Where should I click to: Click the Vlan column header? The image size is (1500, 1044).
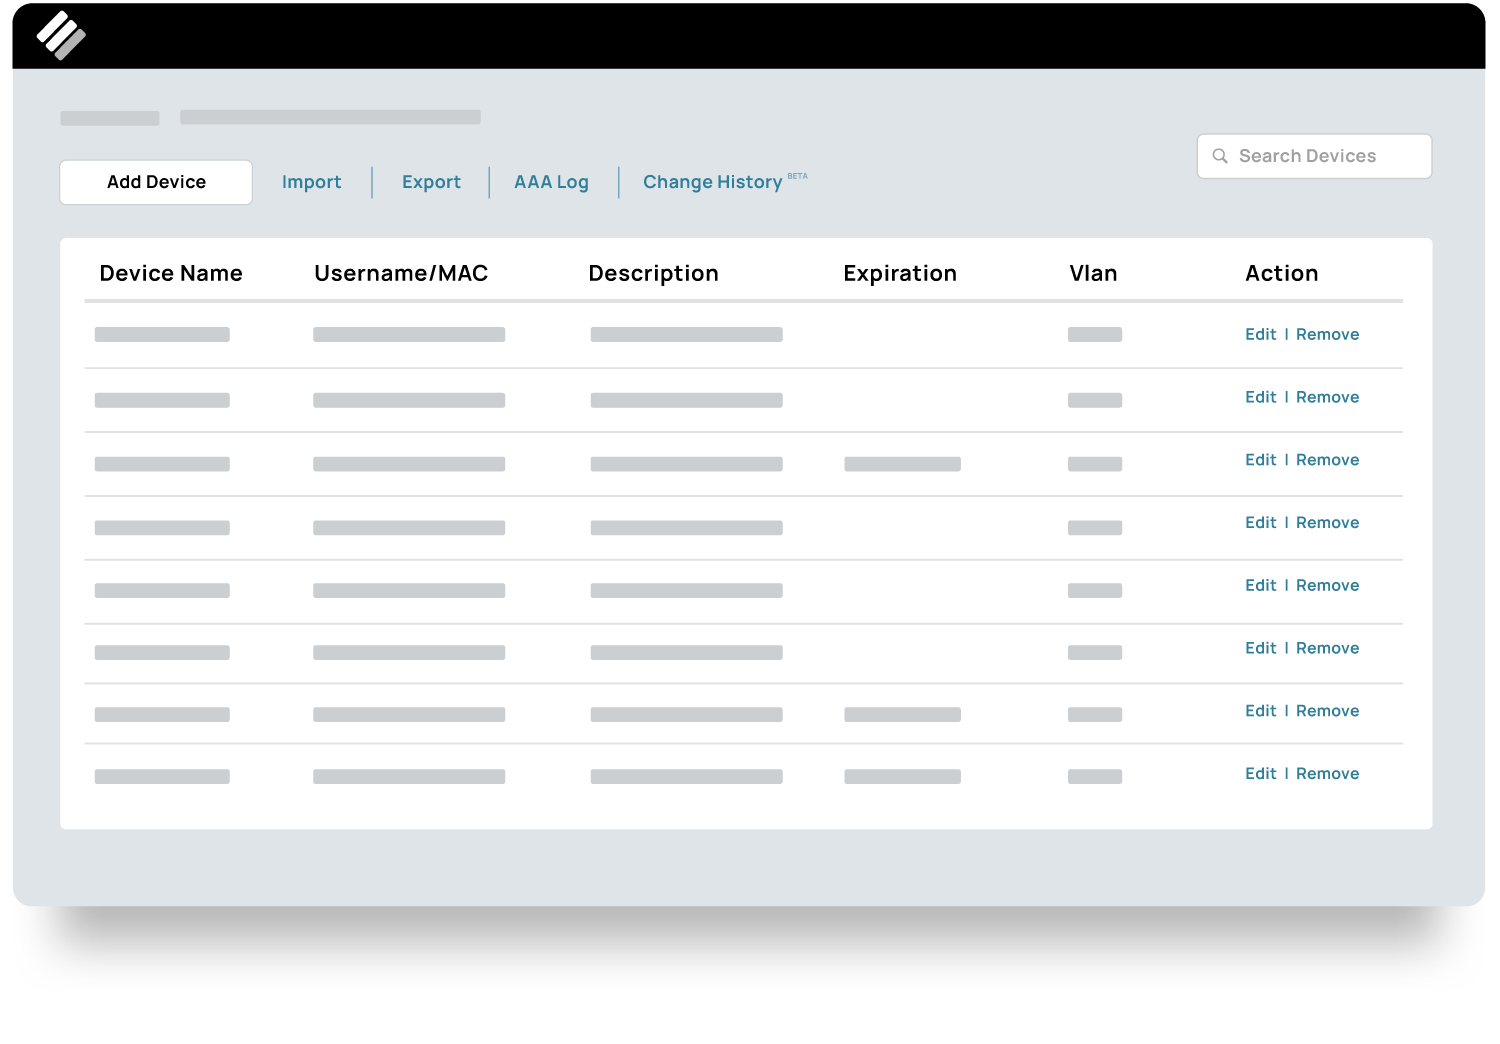(x=1093, y=273)
